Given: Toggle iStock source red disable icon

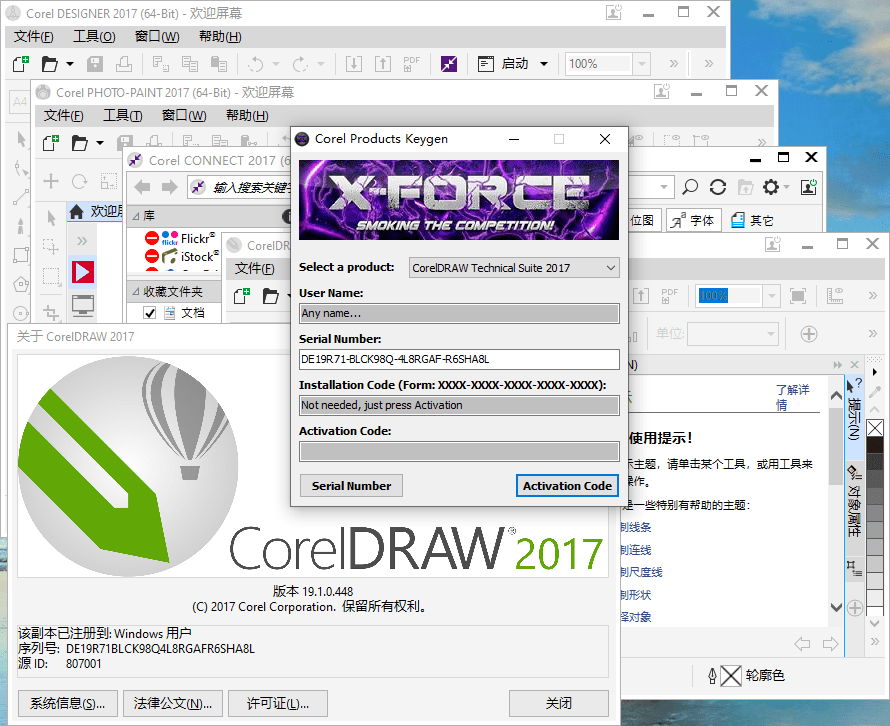Looking at the screenshot, I should 152,256.
